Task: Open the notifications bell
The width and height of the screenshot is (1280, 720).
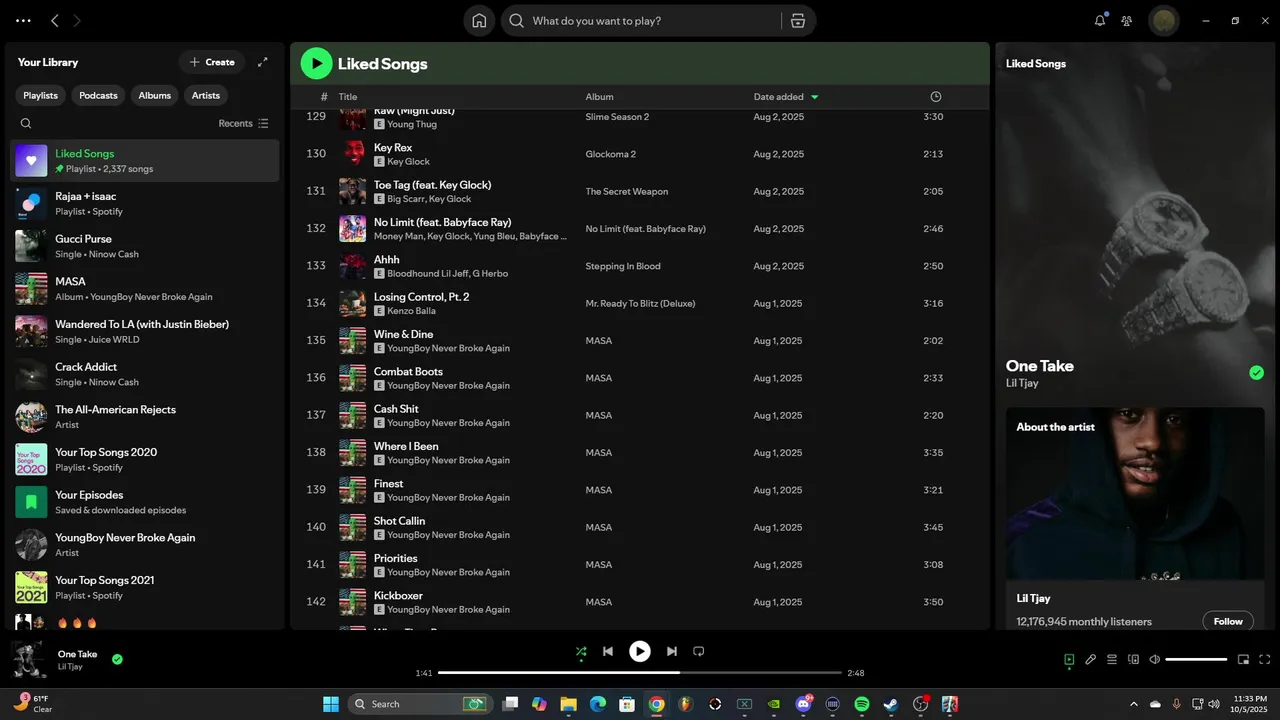Action: (1100, 20)
